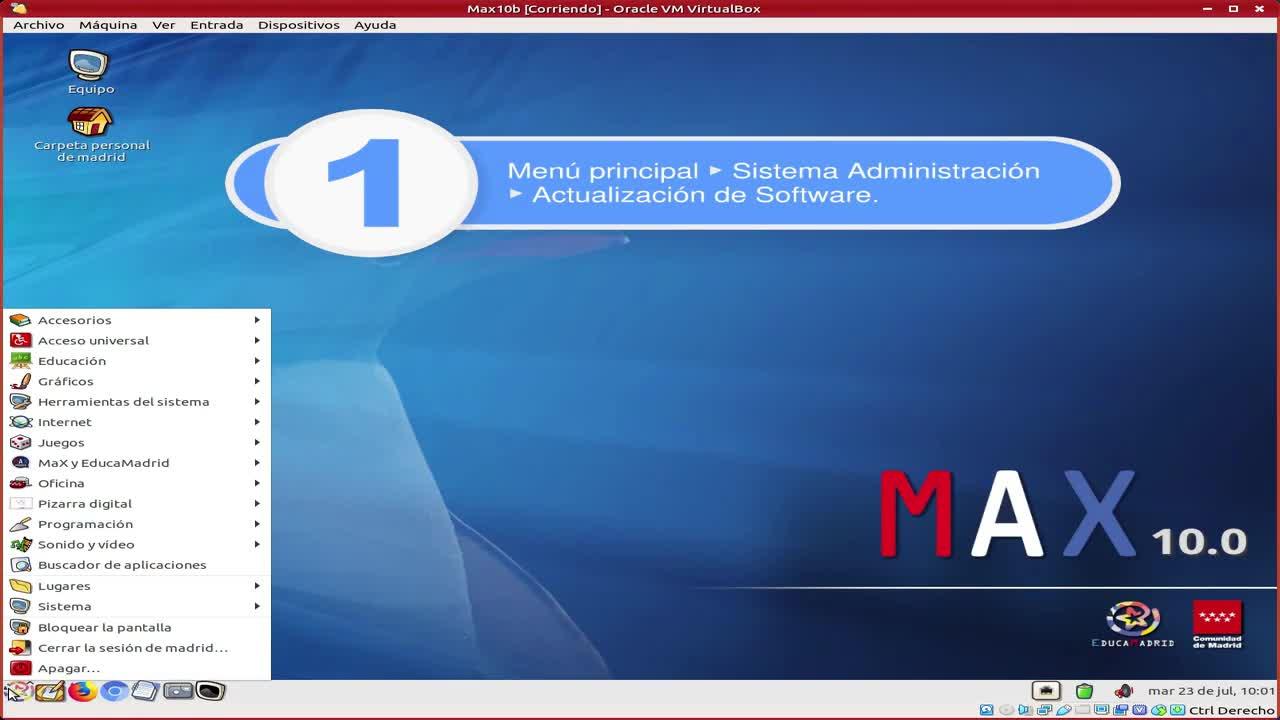Click the main menu launcher in the panel

tap(18, 691)
